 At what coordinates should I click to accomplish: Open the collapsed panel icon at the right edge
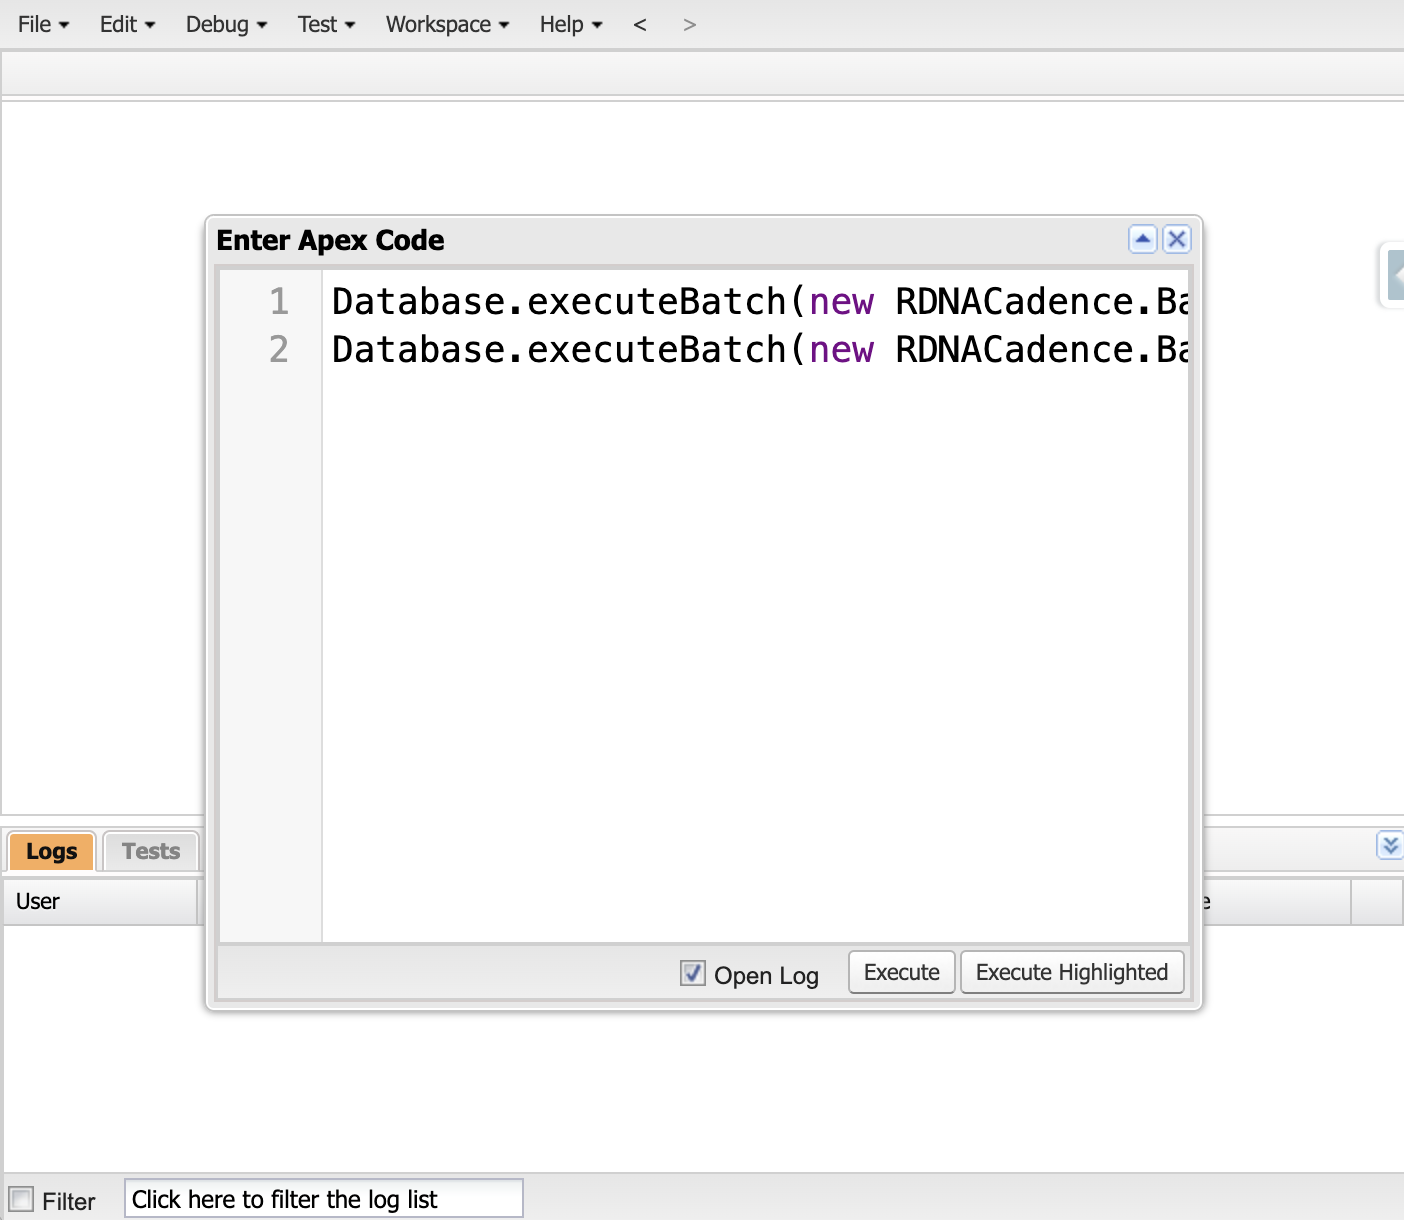point(1395,275)
